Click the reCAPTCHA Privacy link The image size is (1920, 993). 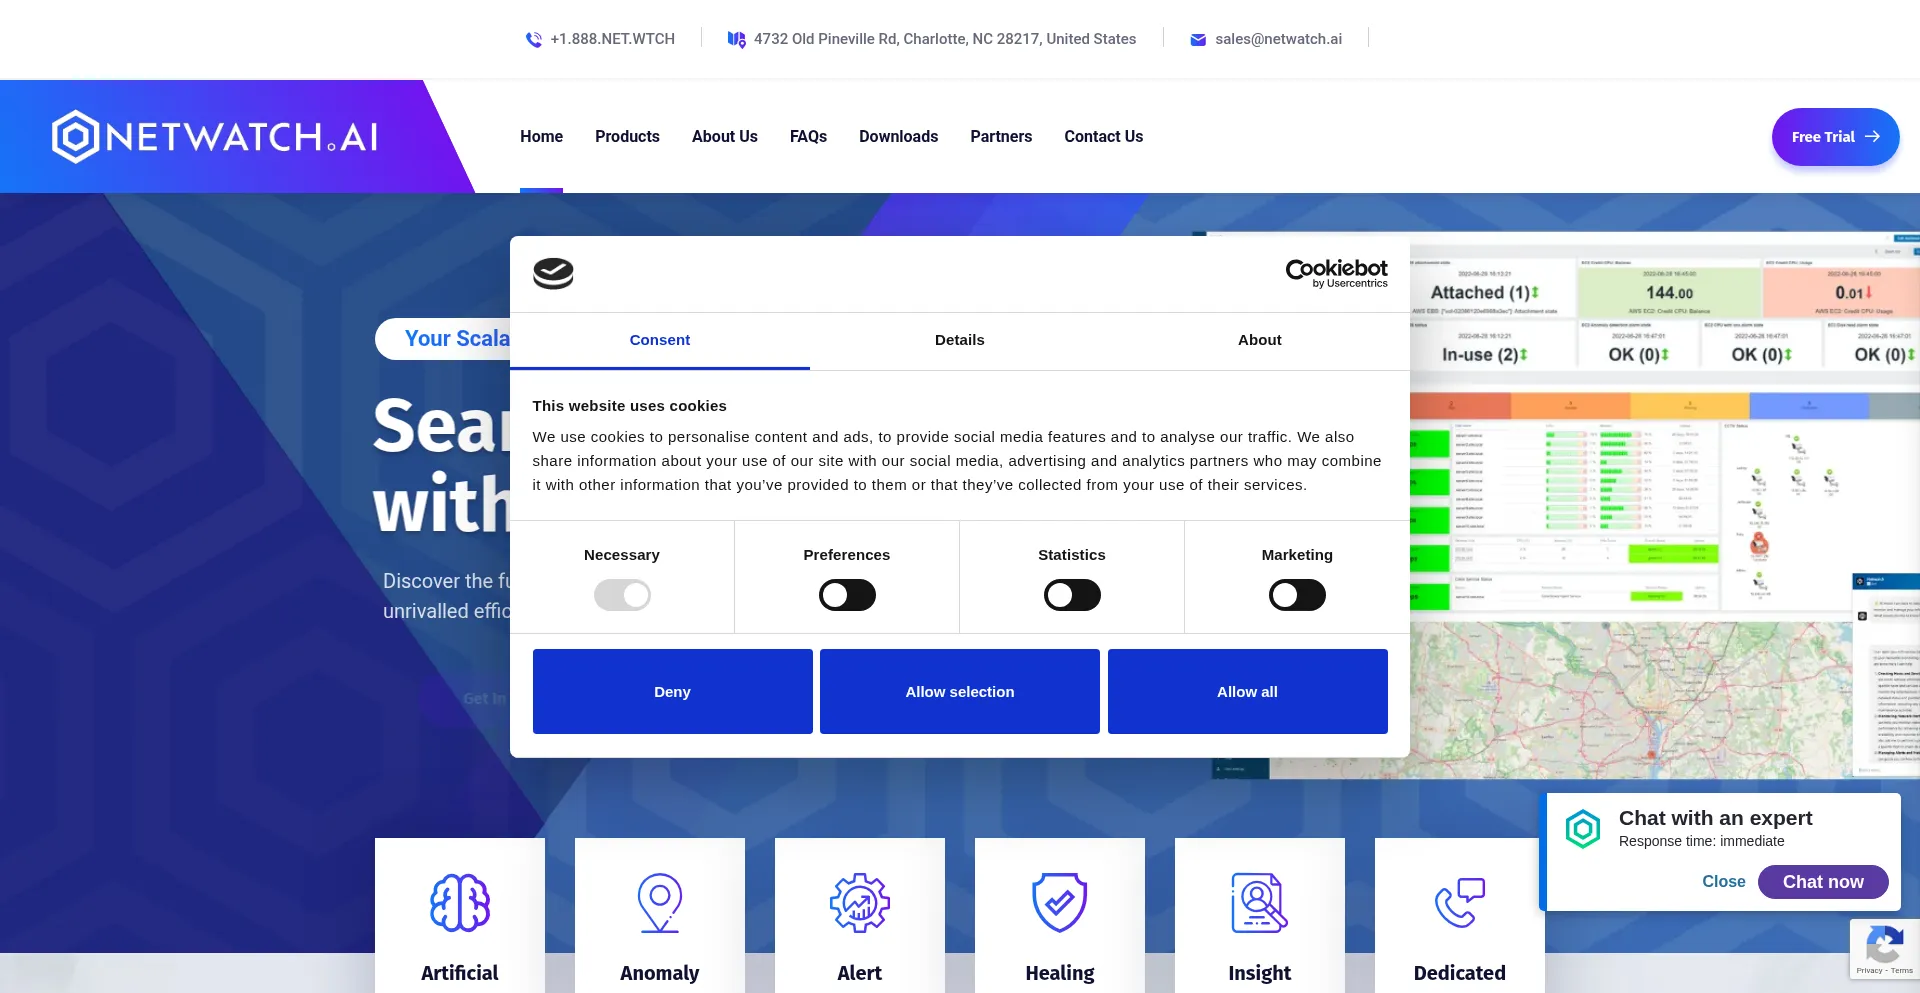1868,971
